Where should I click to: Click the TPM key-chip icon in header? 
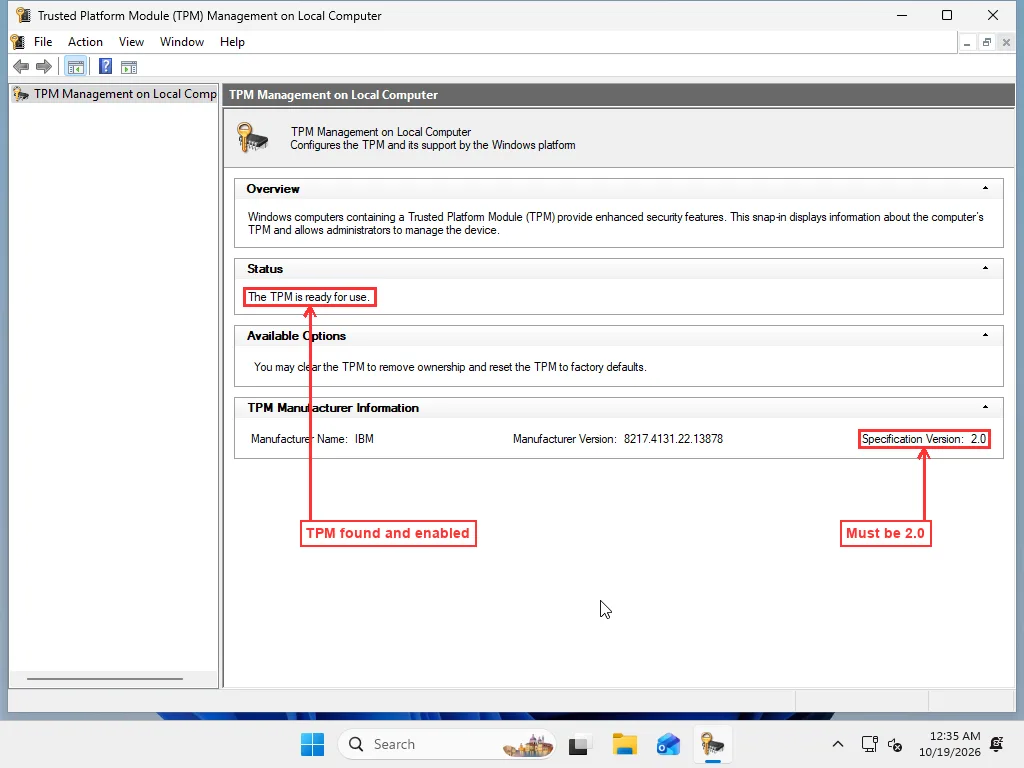[252, 138]
